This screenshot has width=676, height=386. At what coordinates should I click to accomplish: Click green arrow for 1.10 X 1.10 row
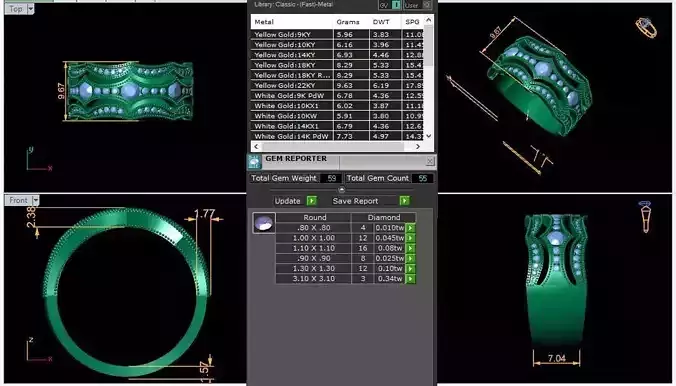410,248
